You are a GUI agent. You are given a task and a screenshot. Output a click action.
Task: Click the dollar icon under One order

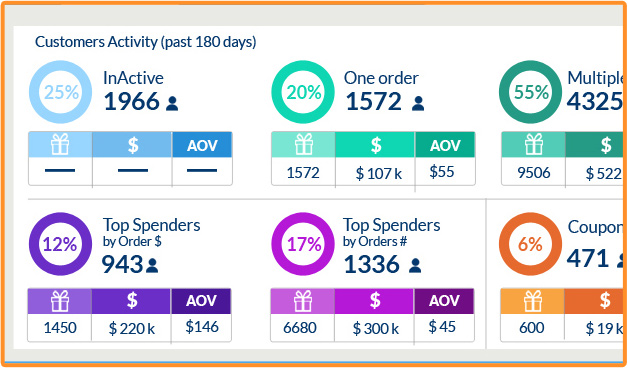[x=375, y=145]
